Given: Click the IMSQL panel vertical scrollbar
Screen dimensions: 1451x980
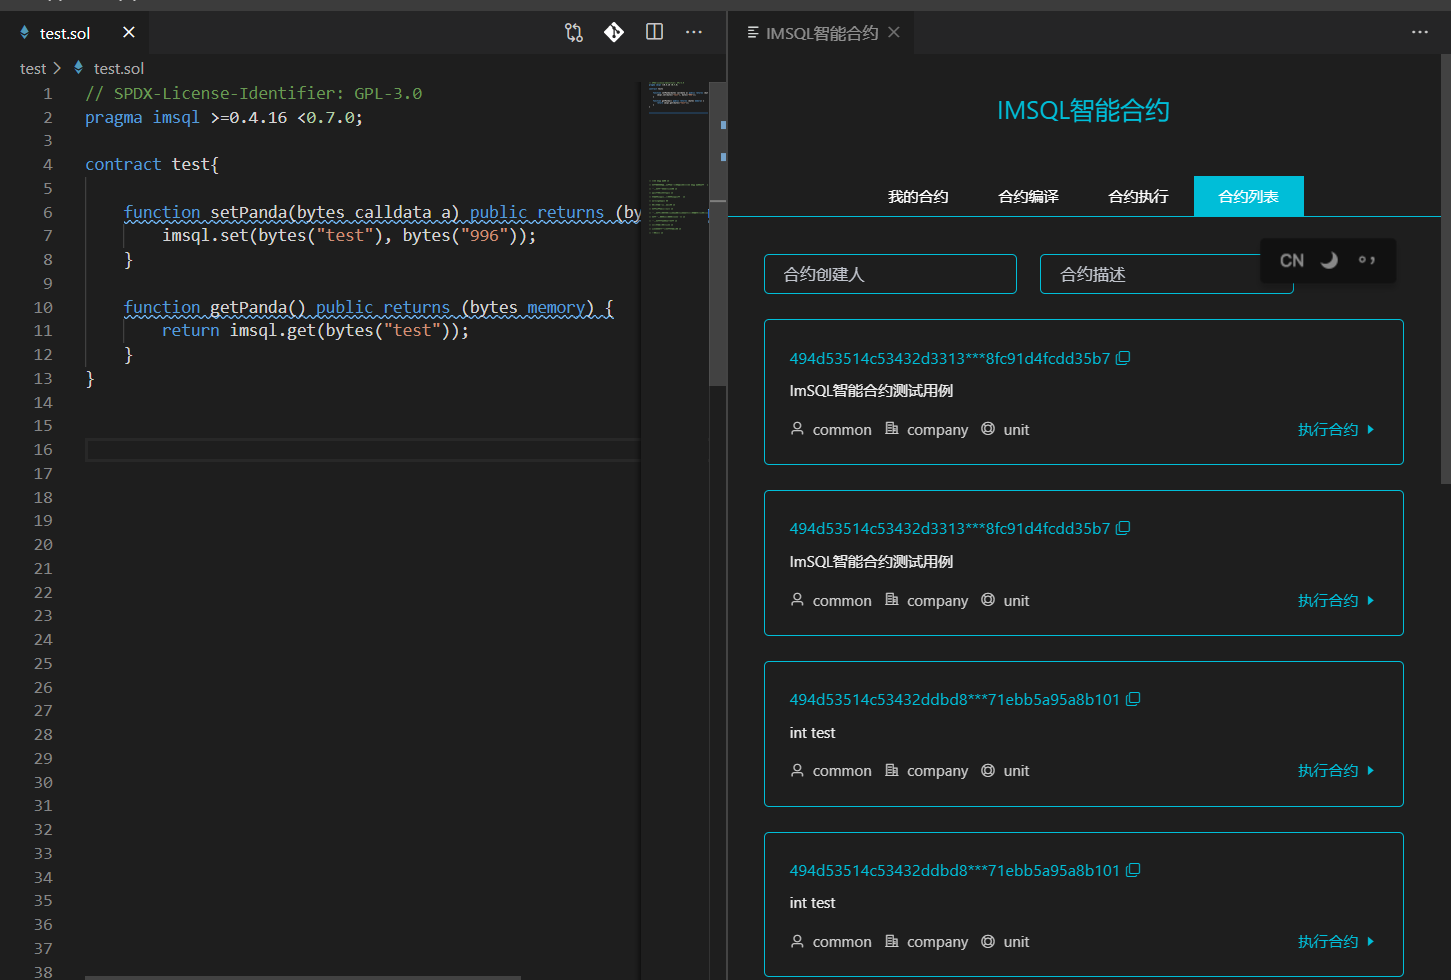Looking at the screenshot, I should click(x=1446, y=270).
